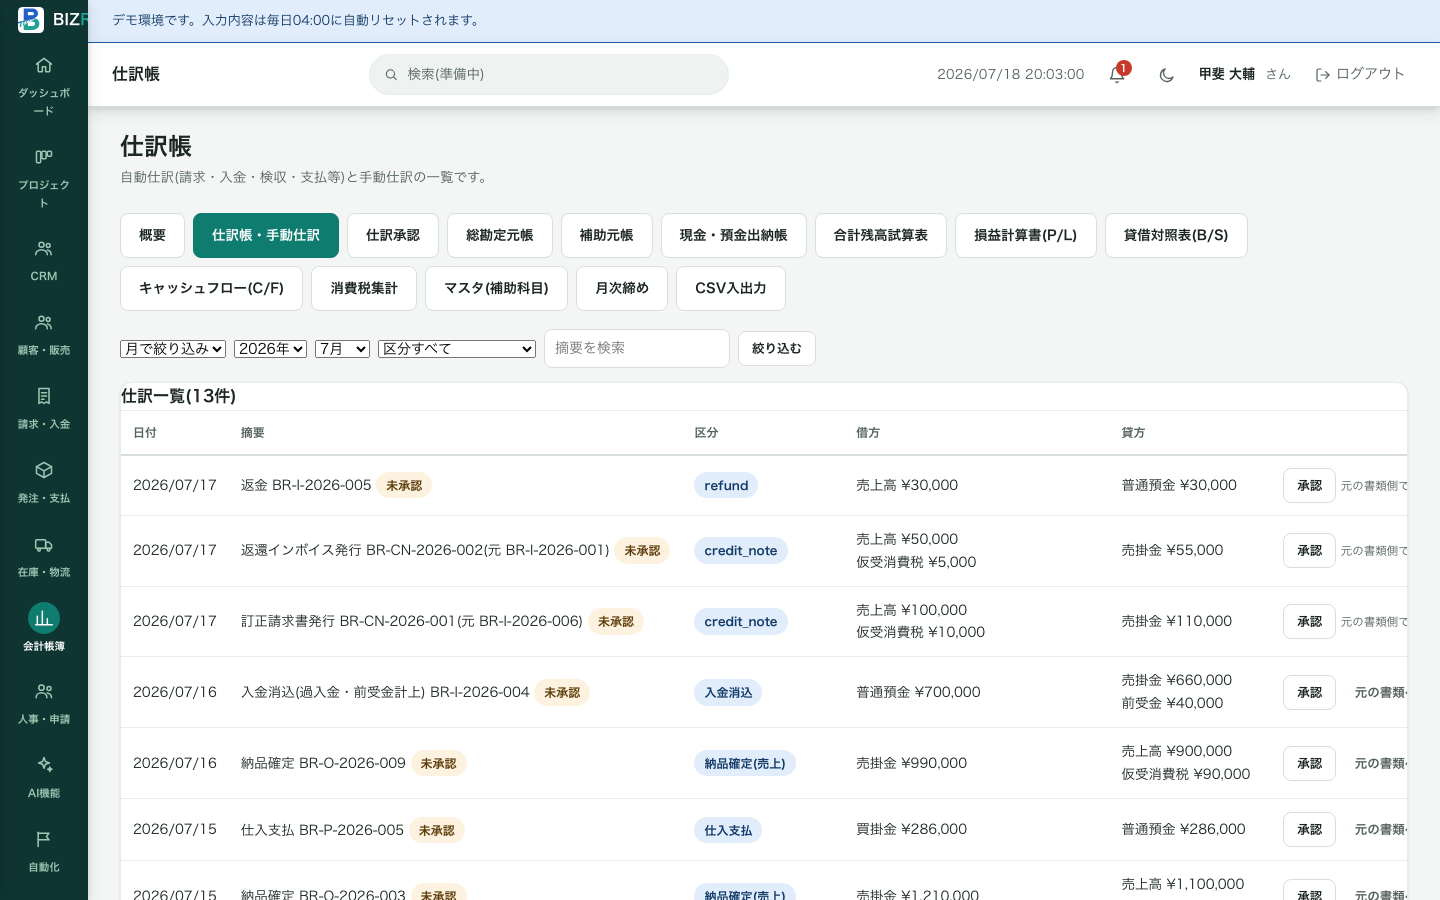Open the 請求・入金 sidebar icon
Viewport: 1440px width, 900px height.
tap(44, 396)
